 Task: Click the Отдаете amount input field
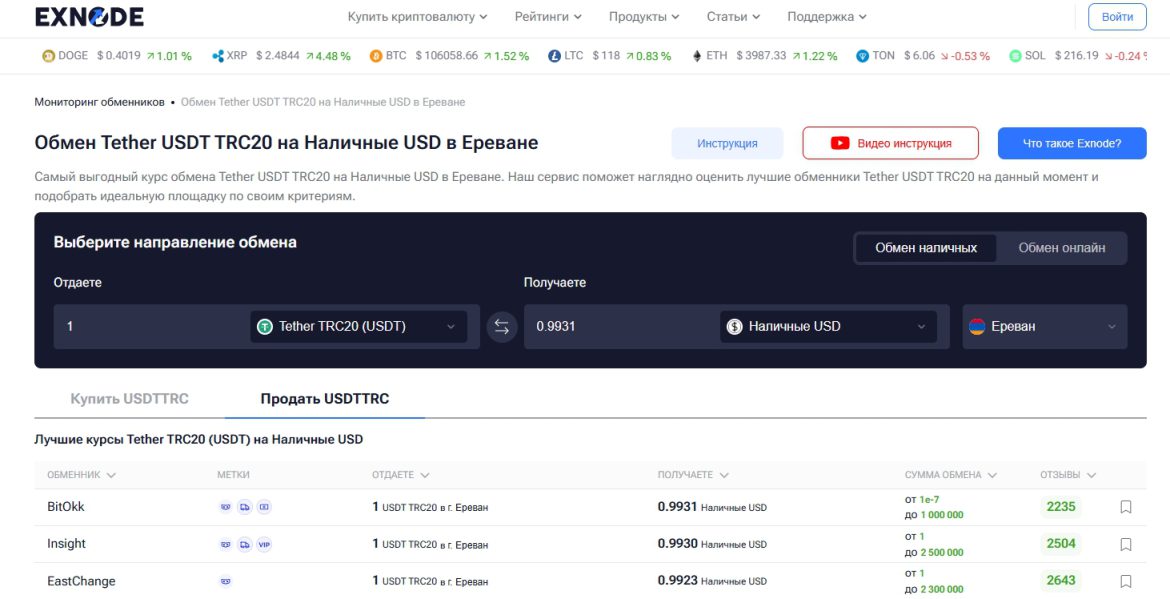coord(150,327)
